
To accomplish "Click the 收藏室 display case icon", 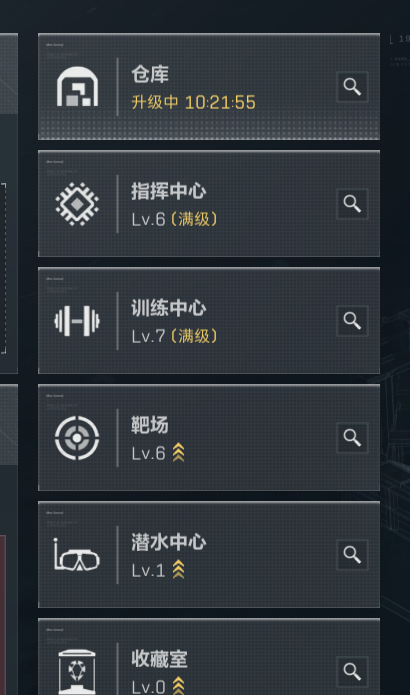I will coord(77,672).
